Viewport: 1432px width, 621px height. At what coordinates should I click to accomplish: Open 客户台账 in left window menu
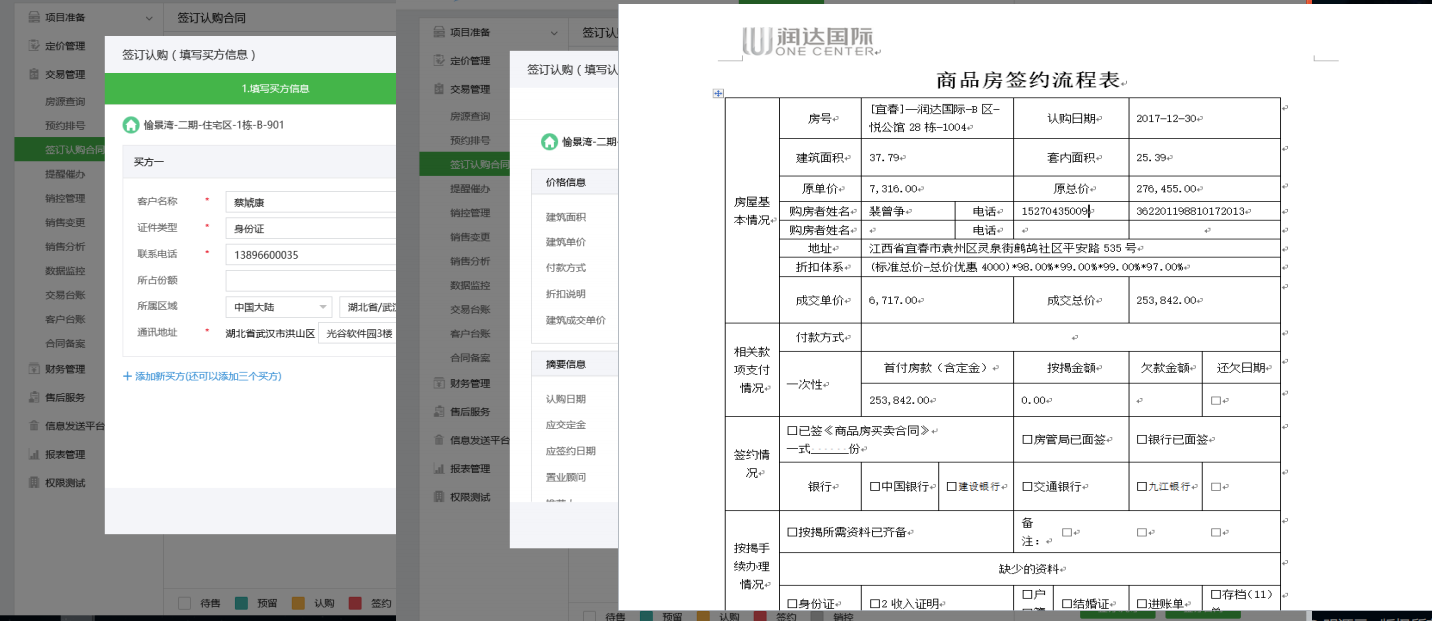(x=65, y=319)
